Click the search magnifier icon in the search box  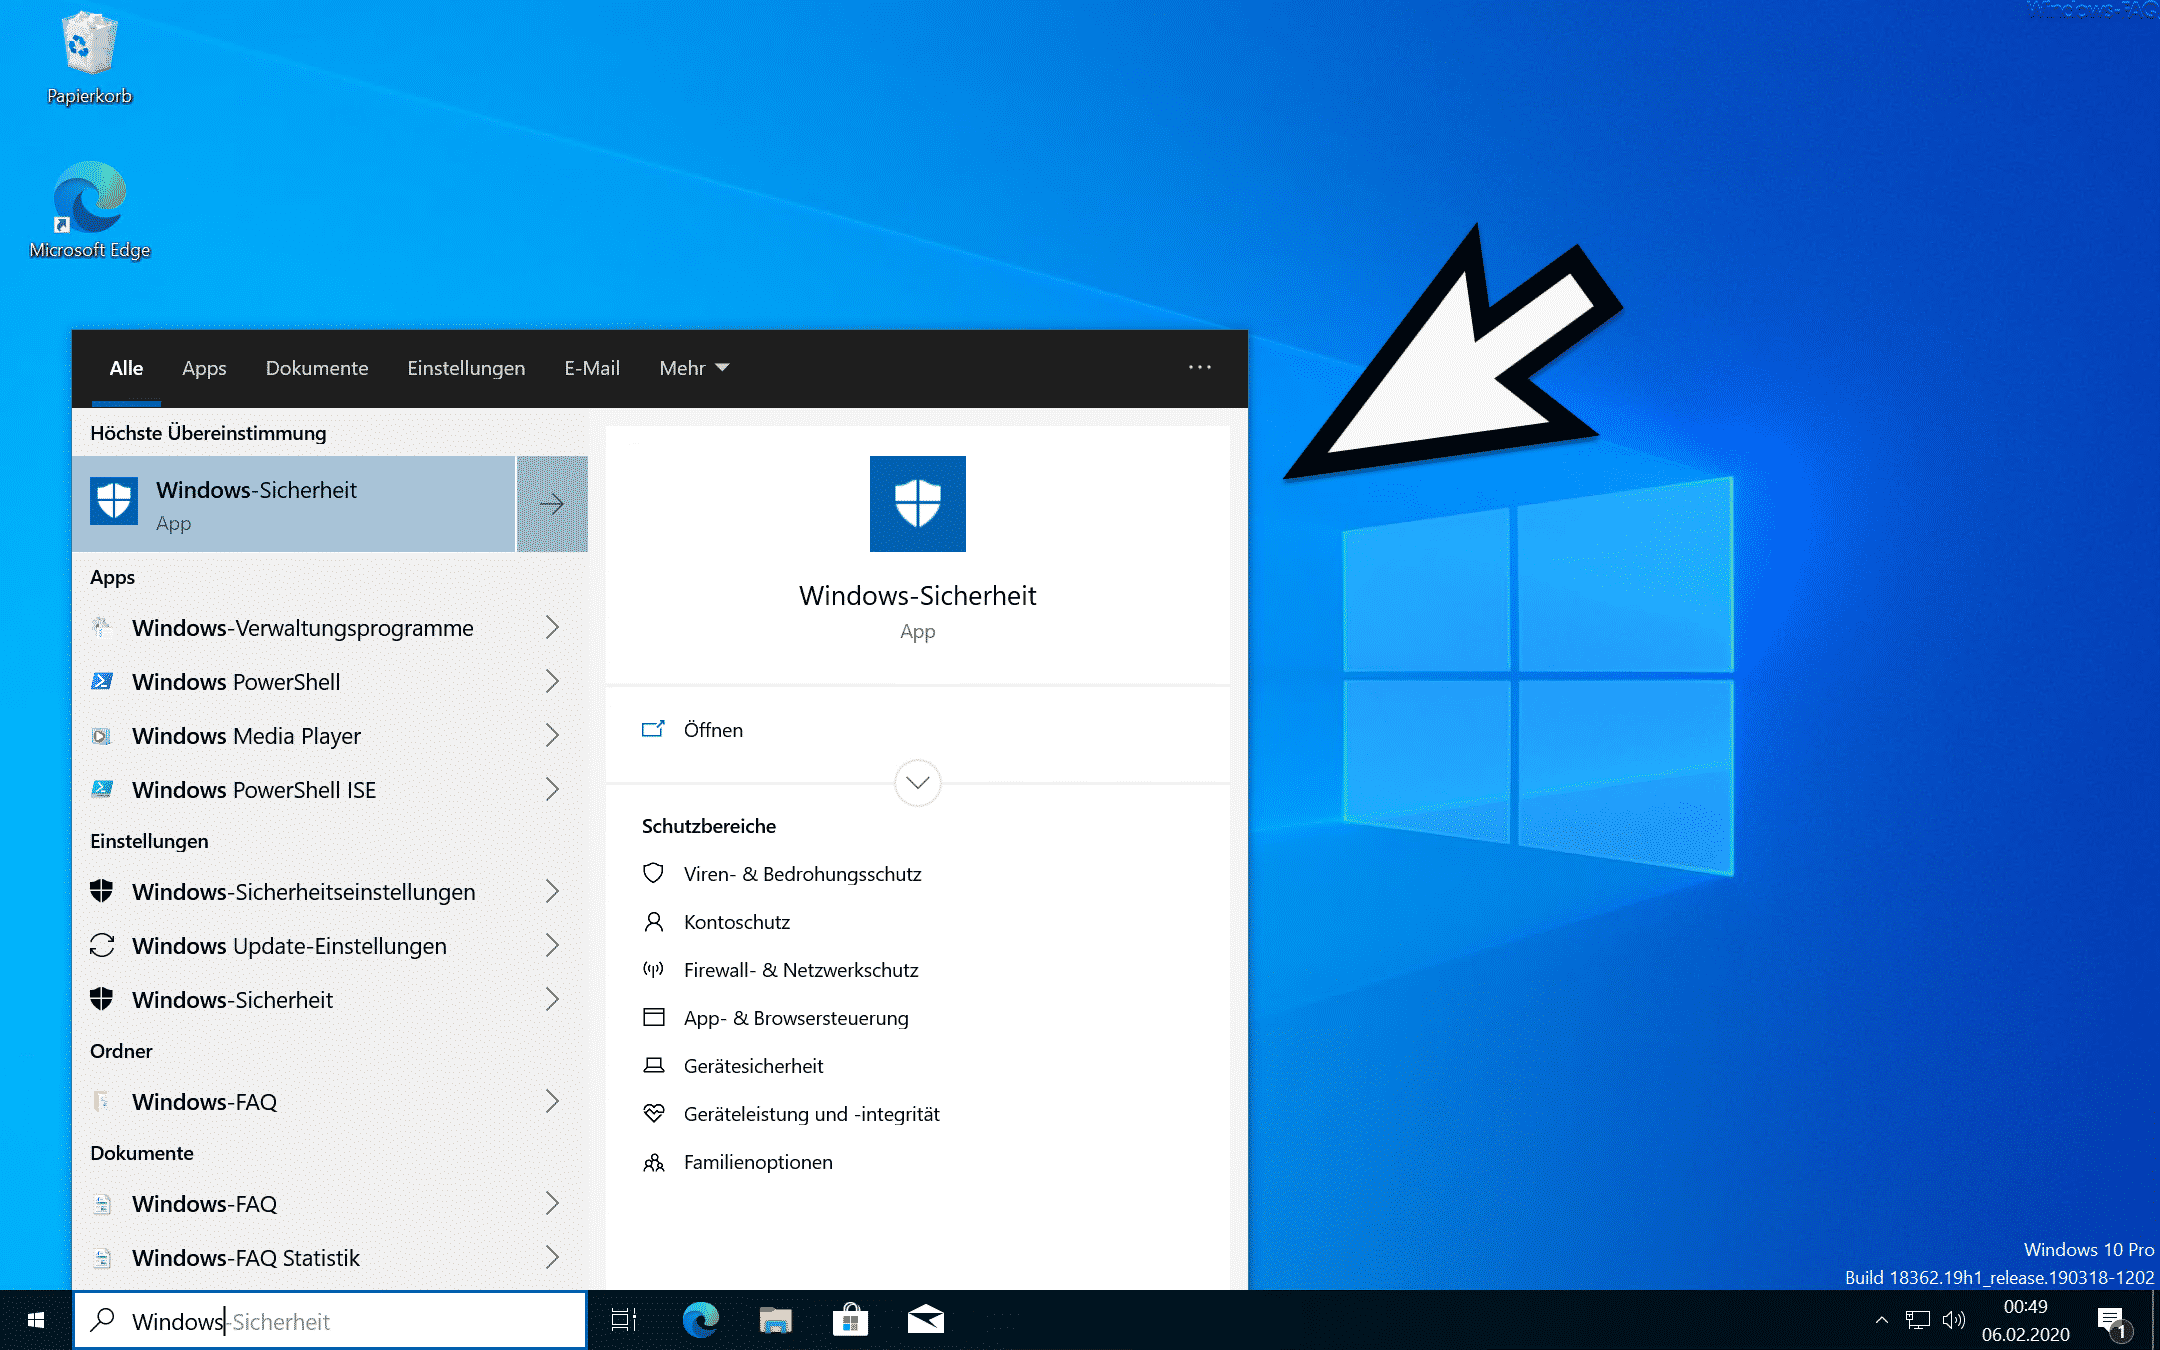pos(103,1320)
